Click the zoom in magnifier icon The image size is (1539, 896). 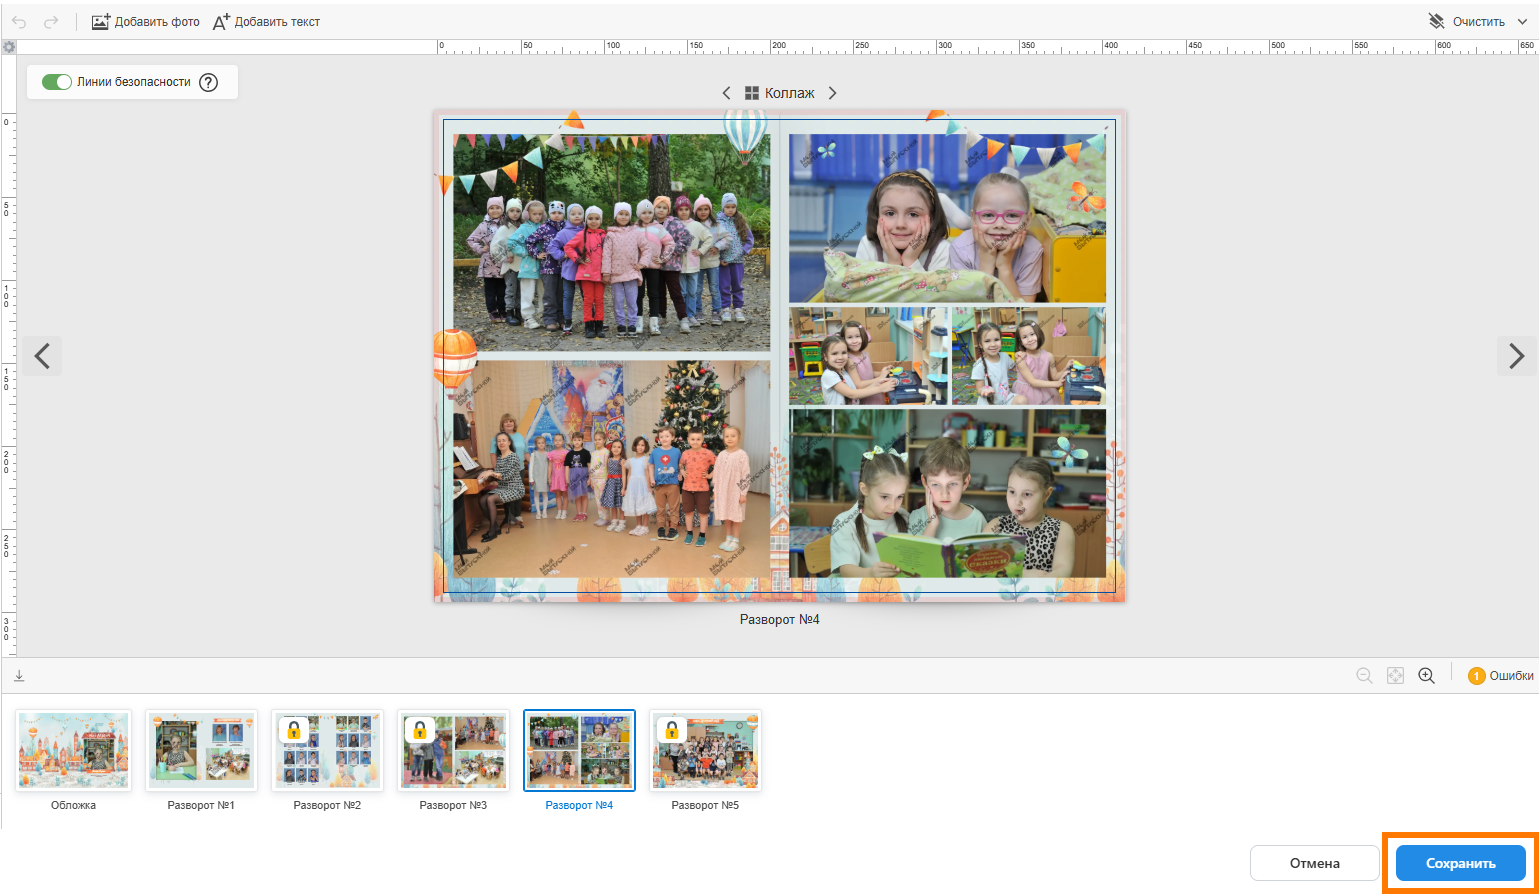click(x=1426, y=676)
